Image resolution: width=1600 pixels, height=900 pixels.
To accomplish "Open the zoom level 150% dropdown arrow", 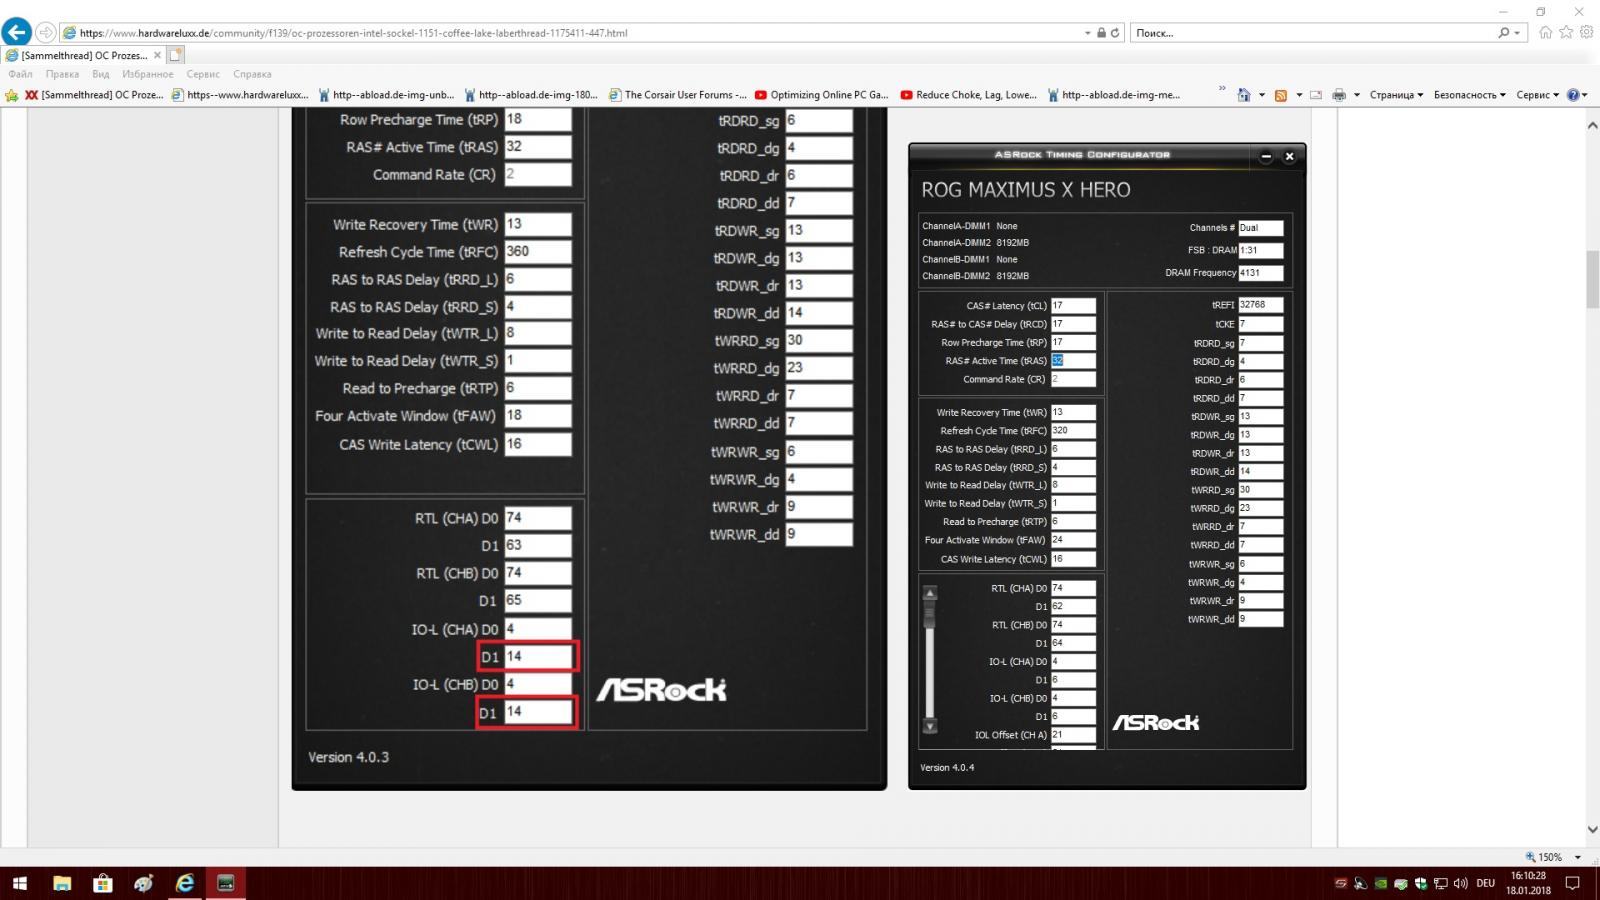I will coord(1578,857).
